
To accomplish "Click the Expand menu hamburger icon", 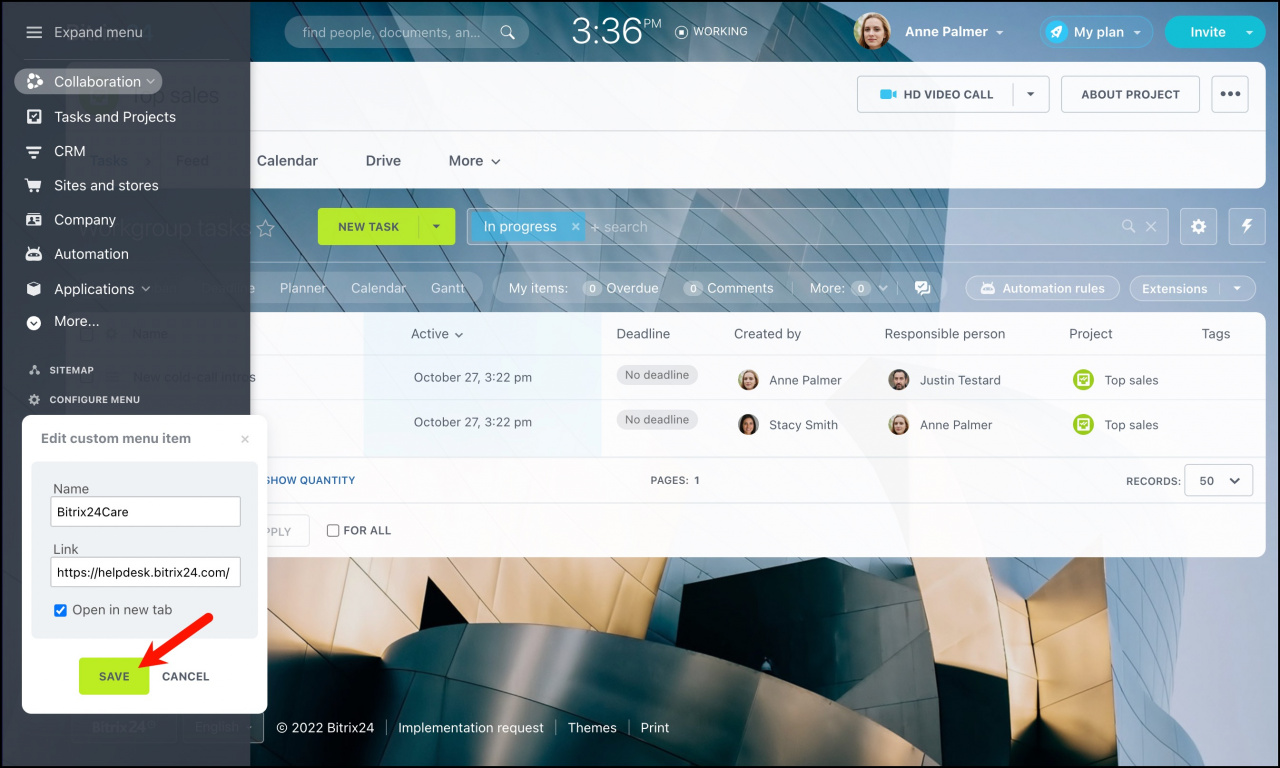I will 34,32.
